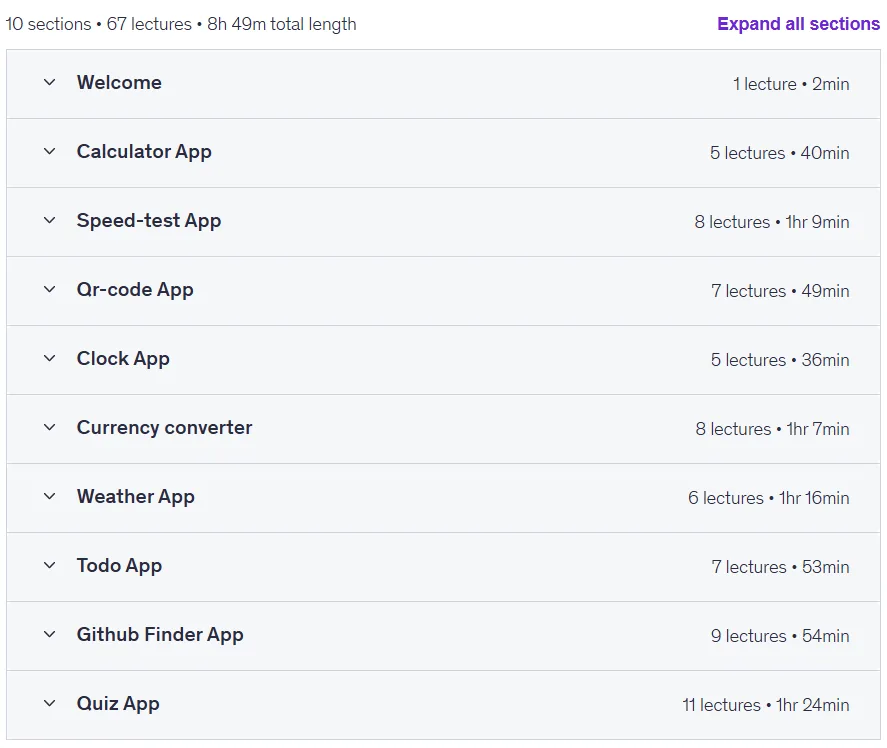Click Expand all sections link
Screen dimensions: 887x748
pos(798,24)
